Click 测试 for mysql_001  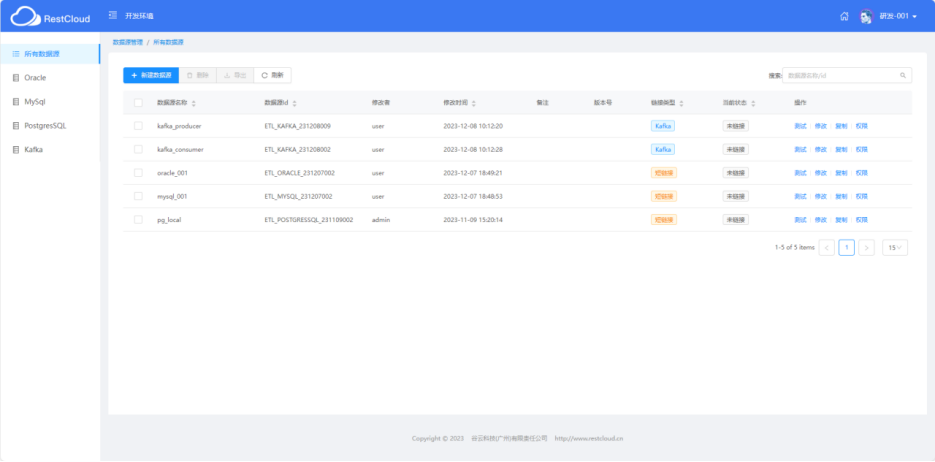[800, 196]
